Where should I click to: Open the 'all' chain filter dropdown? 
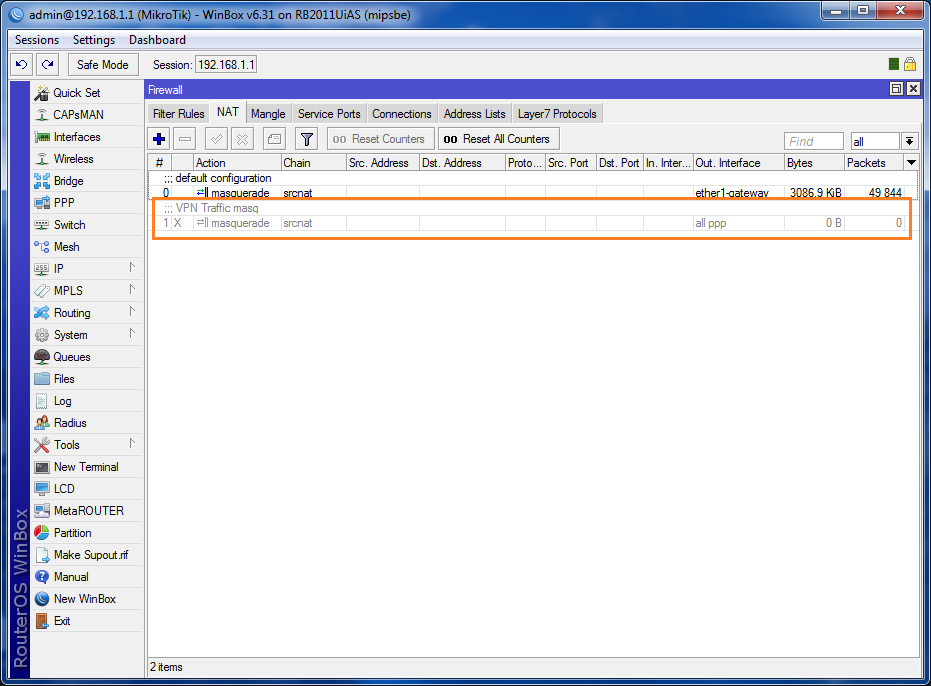910,141
